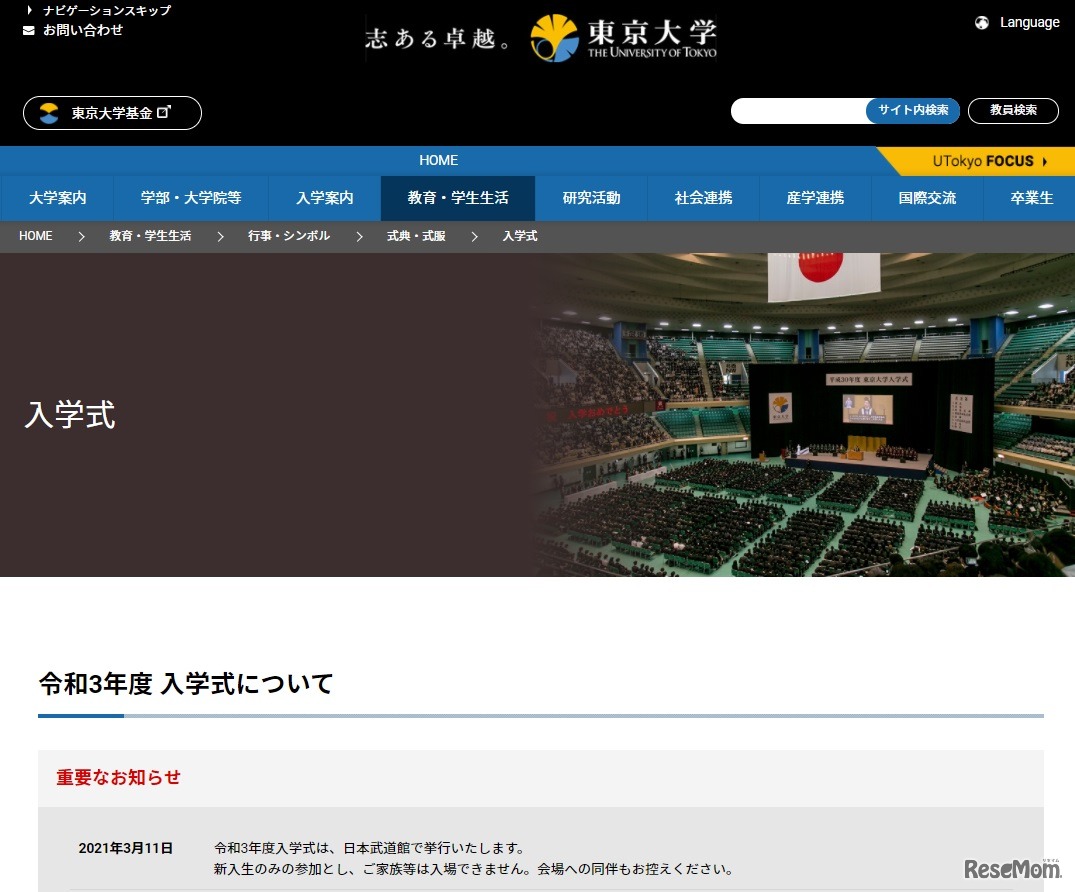Go to 行事・シンボル breadcrumb
This screenshot has width=1075, height=892.
point(289,236)
